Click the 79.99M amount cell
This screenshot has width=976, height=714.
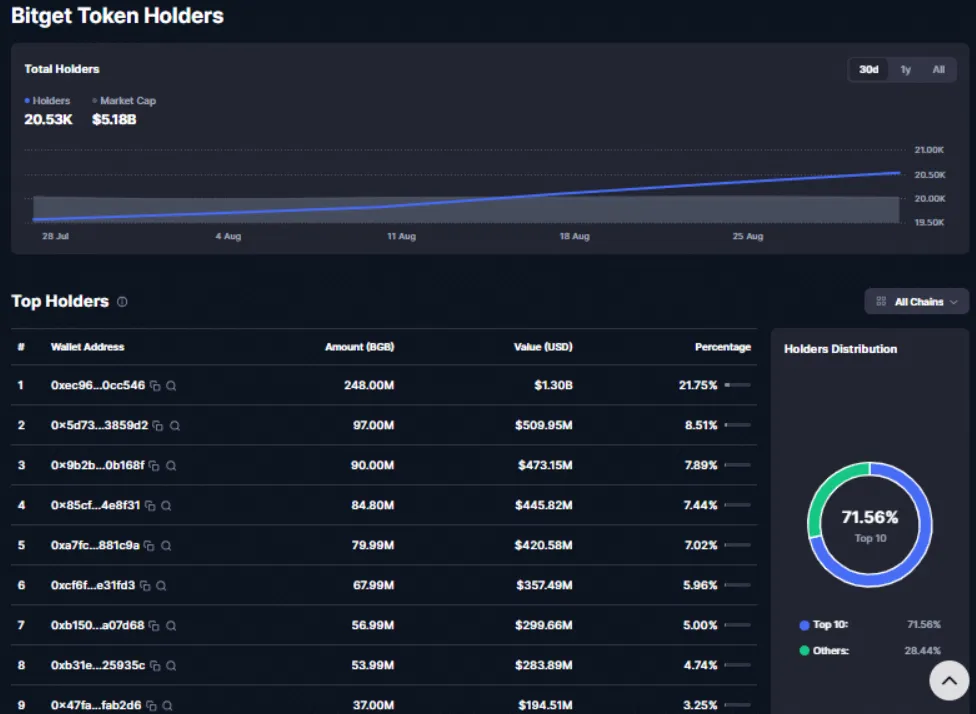(373, 545)
